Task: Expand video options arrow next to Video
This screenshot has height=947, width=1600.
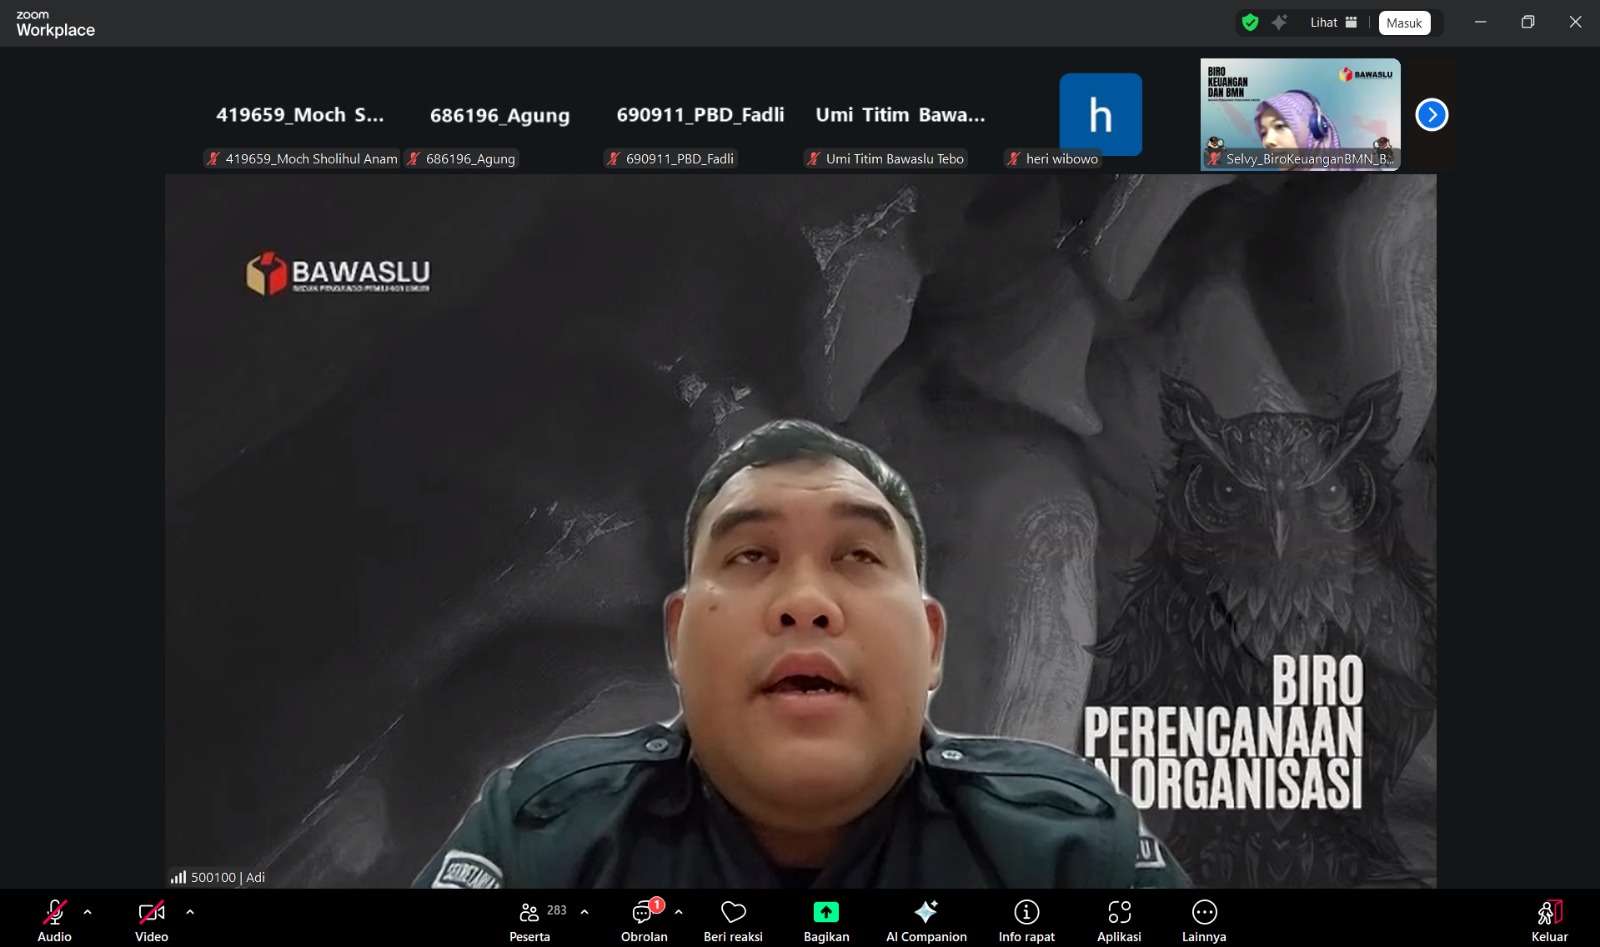Action: click(190, 912)
